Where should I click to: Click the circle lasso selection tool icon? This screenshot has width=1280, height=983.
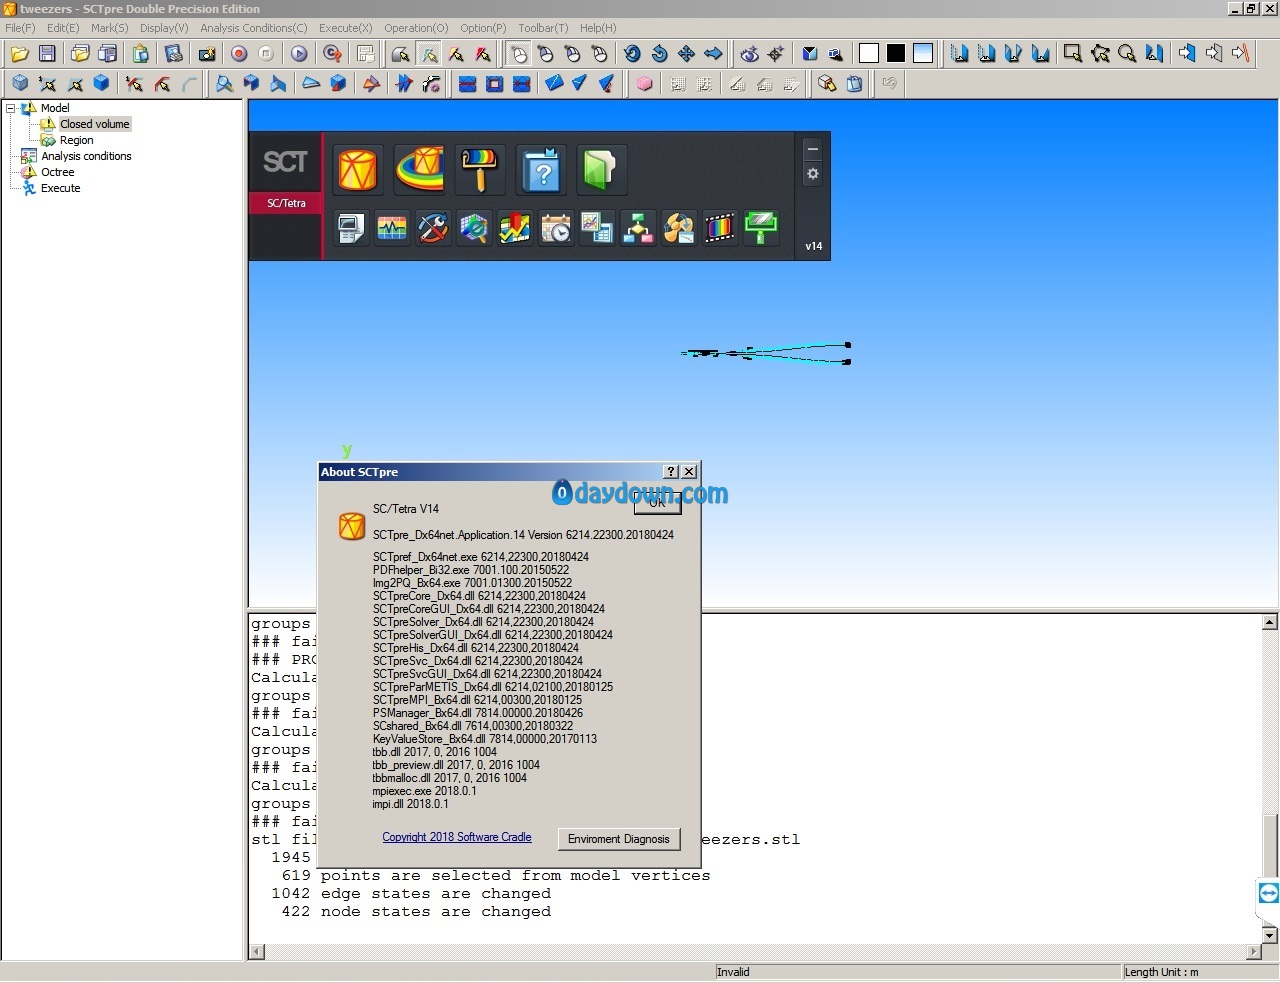[x=1127, y=54]
